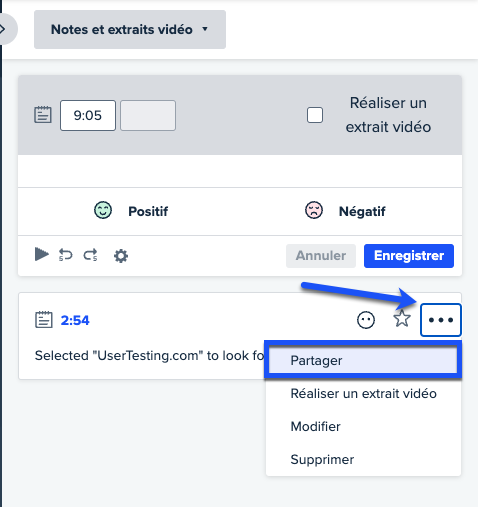Mark the note as Négatif

click(x=345, y=211)
